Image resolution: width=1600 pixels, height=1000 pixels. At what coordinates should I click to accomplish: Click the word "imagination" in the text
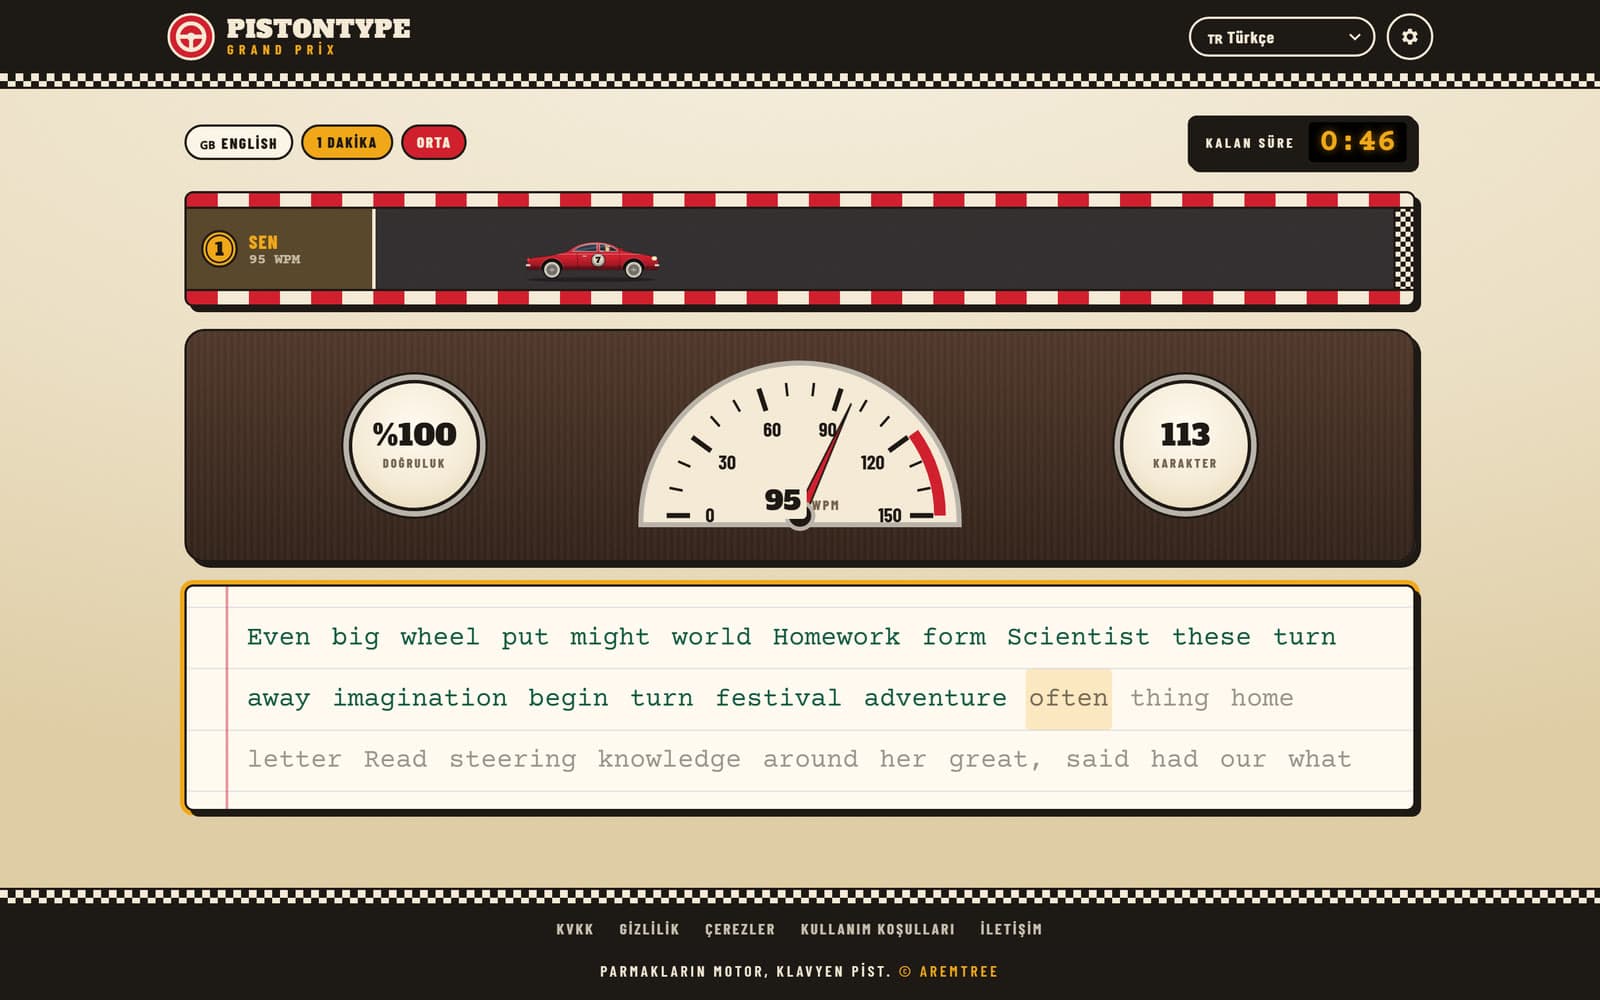(419, 698)
